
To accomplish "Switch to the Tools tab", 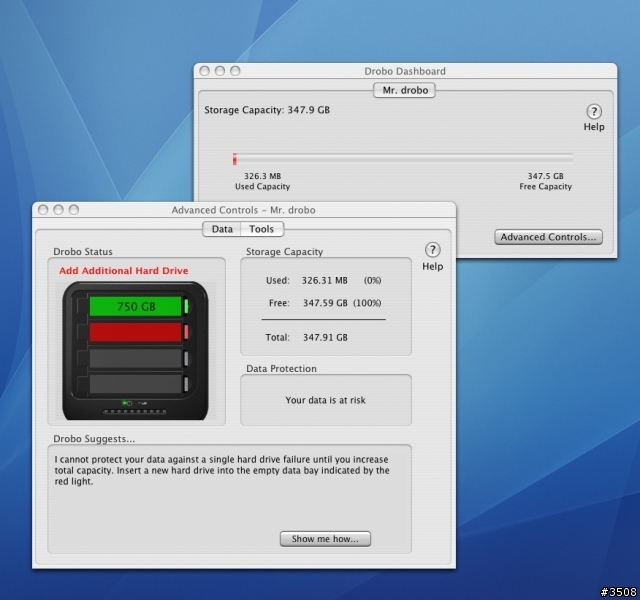I will (262, 229).
